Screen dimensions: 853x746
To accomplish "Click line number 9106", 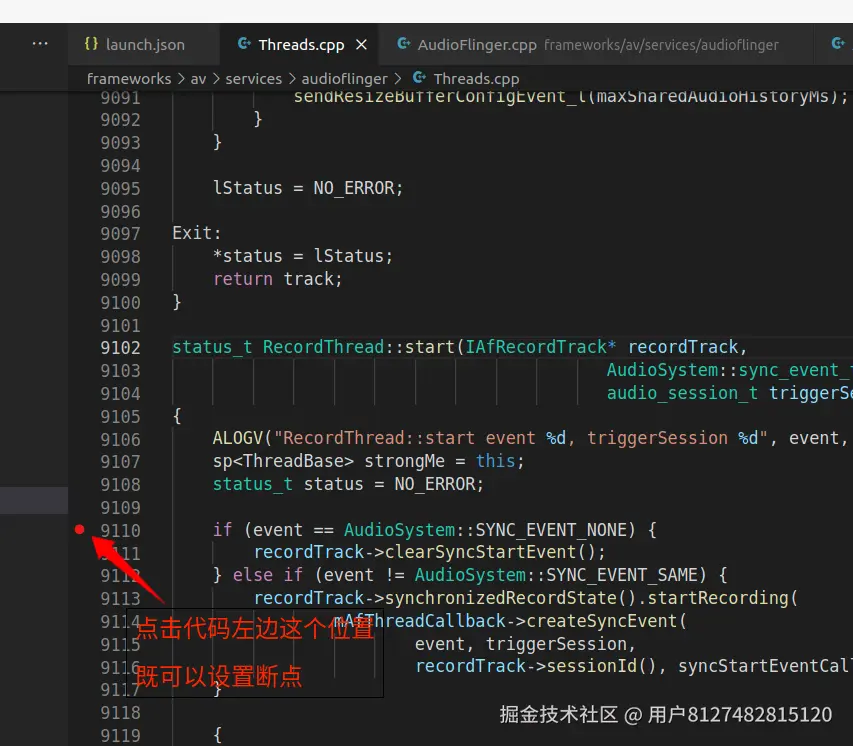I will click(120, 440).
